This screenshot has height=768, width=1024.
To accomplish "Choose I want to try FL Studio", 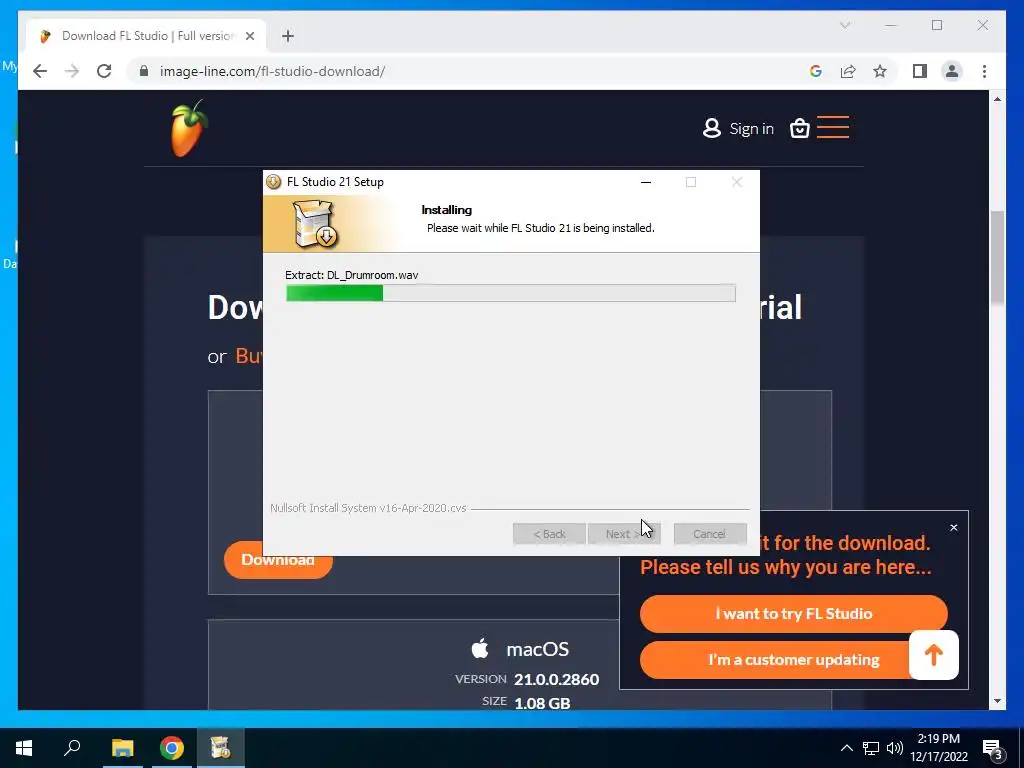I will point(793,613).
